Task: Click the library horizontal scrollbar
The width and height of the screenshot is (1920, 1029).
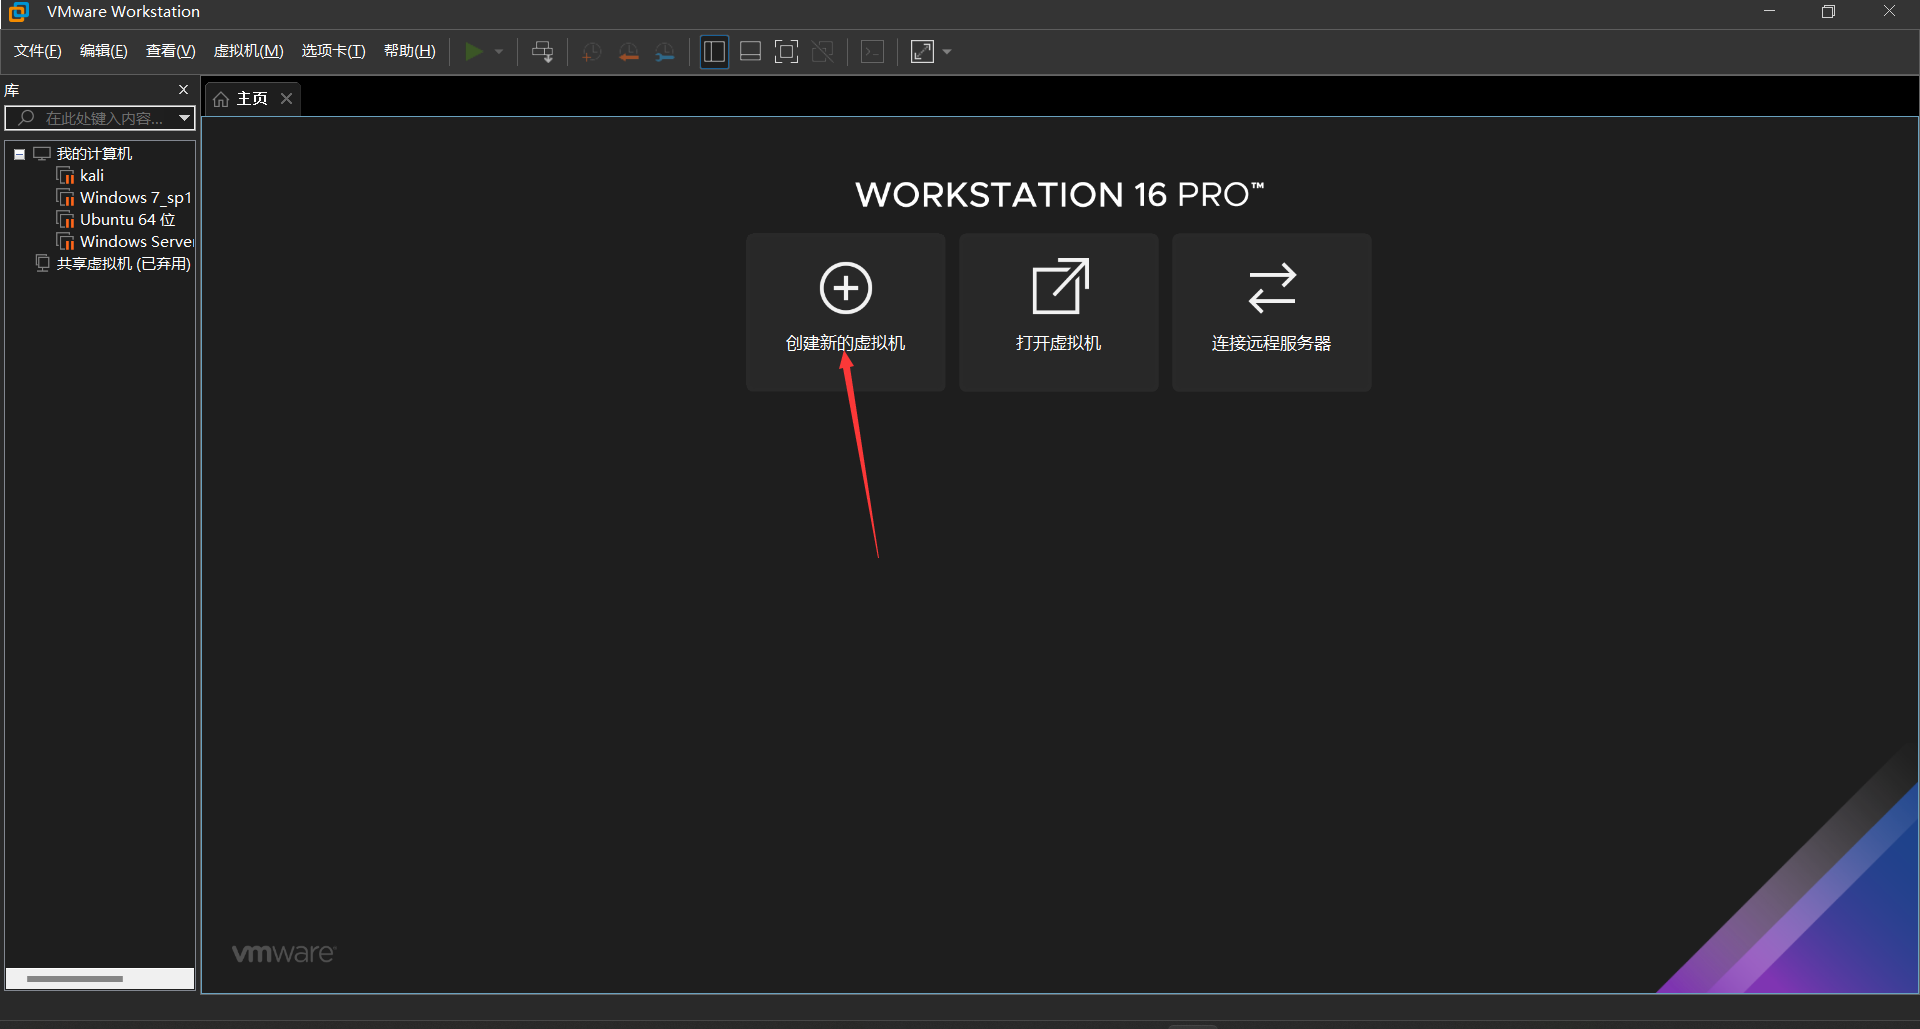Action: [x=75, y=979]
